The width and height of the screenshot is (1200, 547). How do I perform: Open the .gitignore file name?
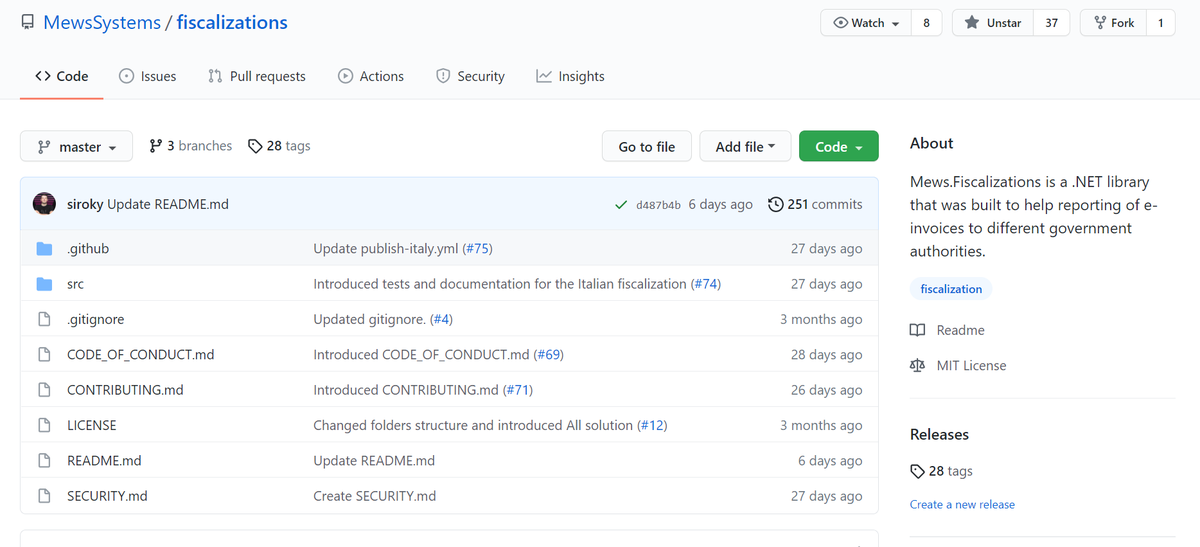(96, 319)
